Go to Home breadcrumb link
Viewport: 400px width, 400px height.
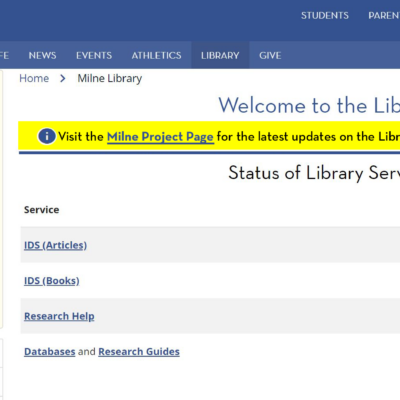coord(34,78)
